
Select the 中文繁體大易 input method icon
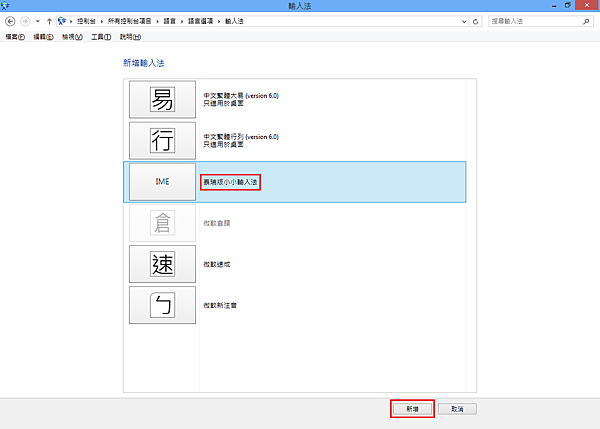coord(162,99)
